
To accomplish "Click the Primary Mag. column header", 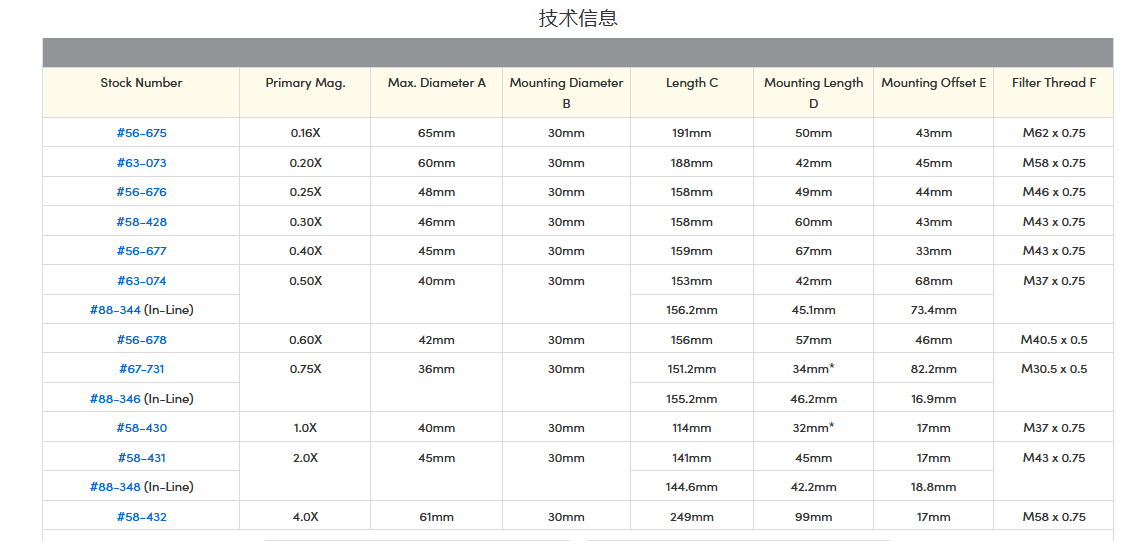I will (305, 83).
